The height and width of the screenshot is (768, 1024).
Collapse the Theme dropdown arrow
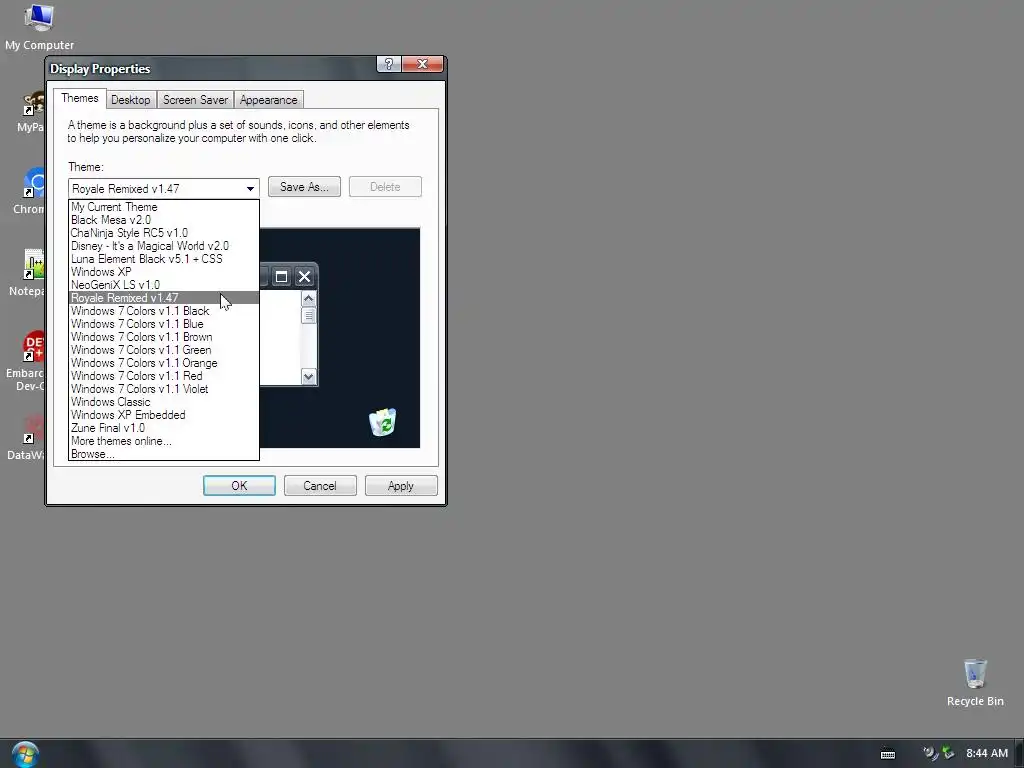tap(250, 189)
